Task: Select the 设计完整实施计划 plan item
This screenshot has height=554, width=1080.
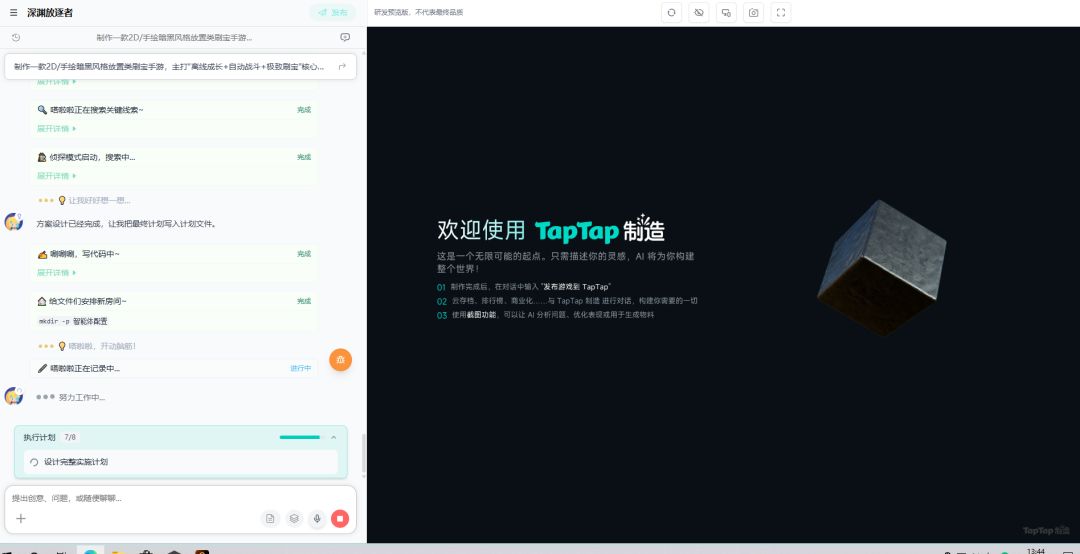Action: pos(180,462)
